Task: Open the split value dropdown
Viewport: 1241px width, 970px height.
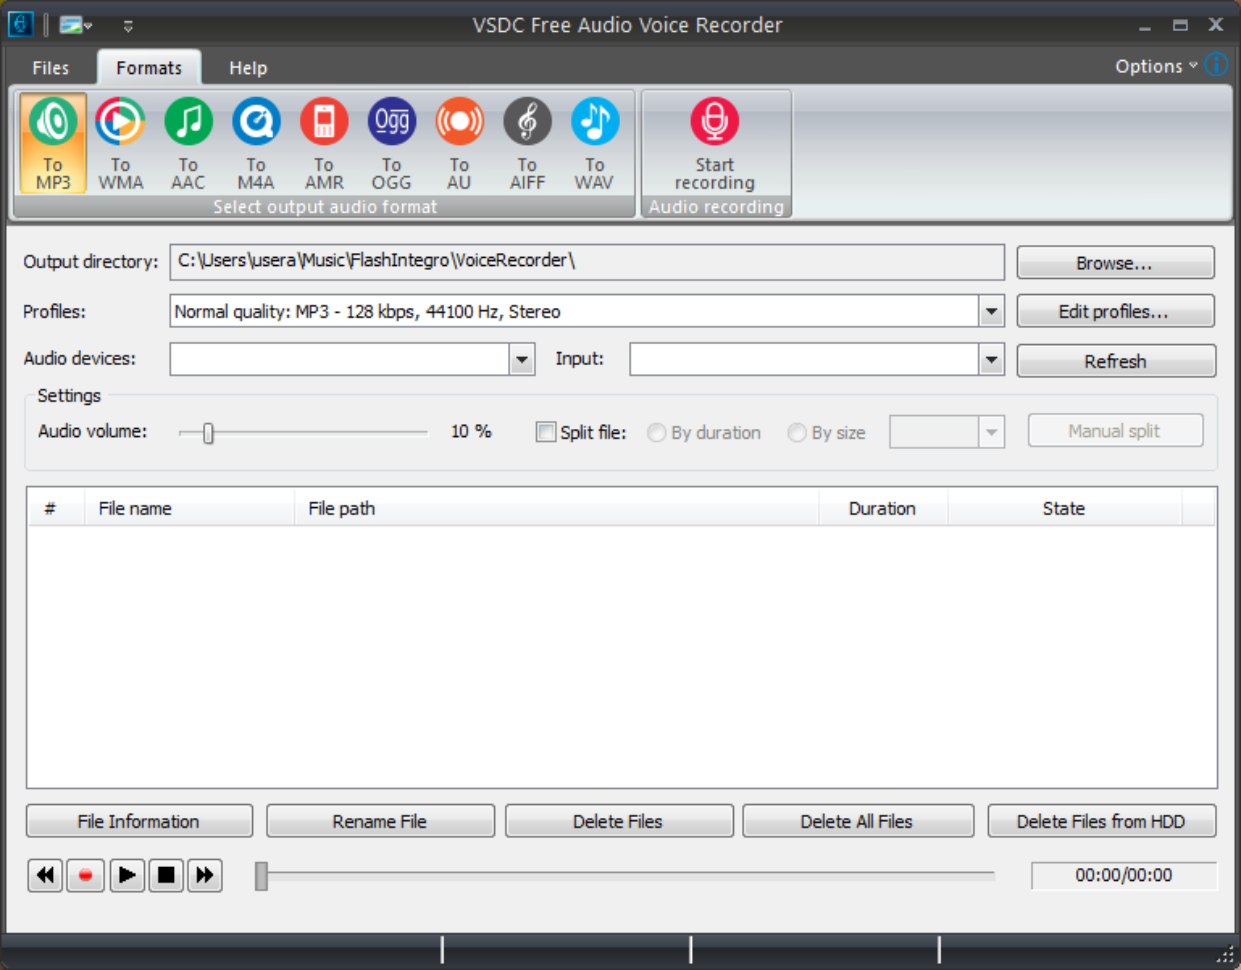Action: 991,432
